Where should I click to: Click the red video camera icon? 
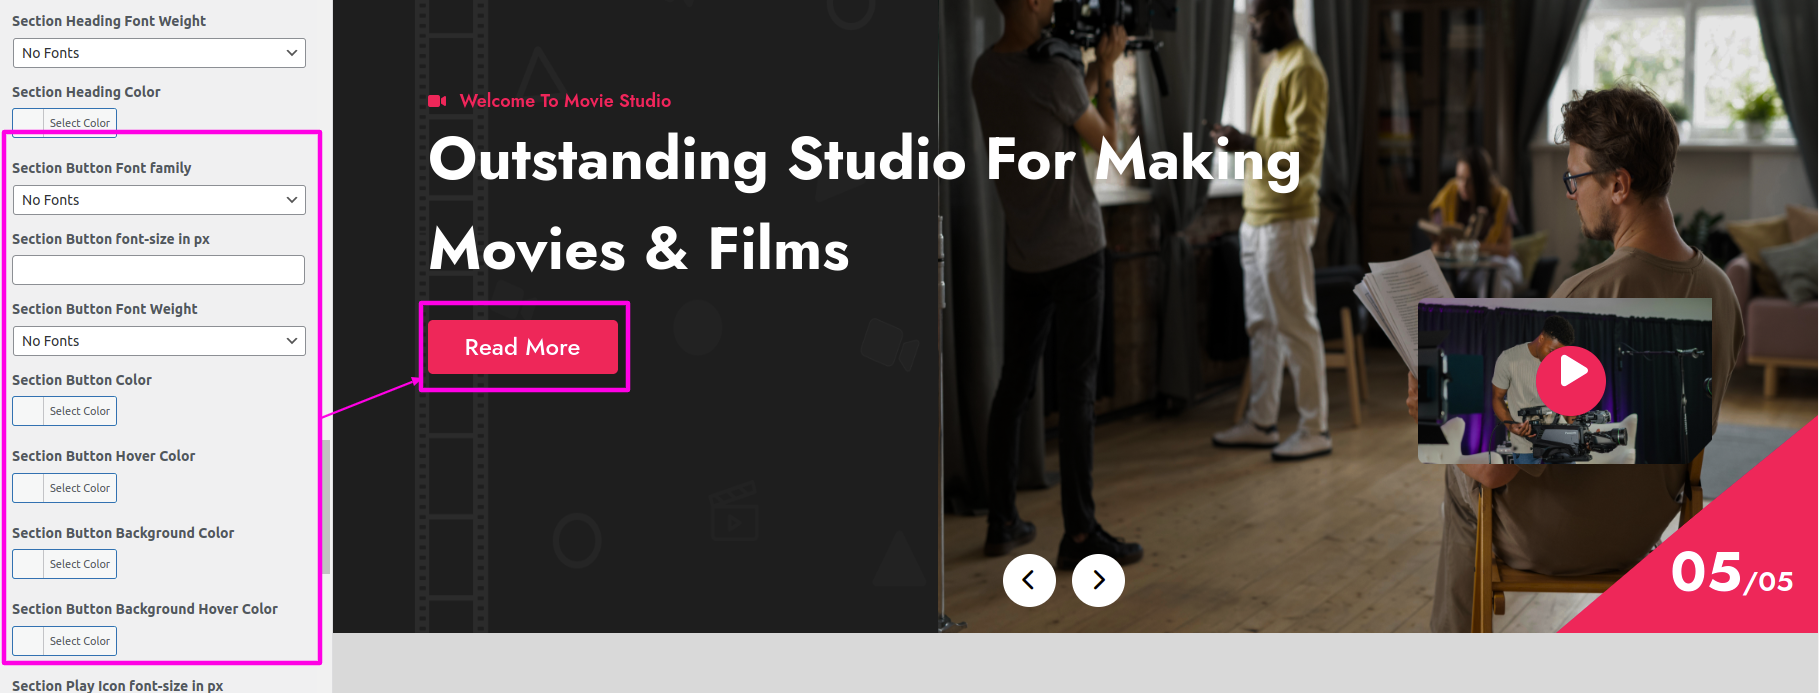pyautogui.click(x=437, y=101)
